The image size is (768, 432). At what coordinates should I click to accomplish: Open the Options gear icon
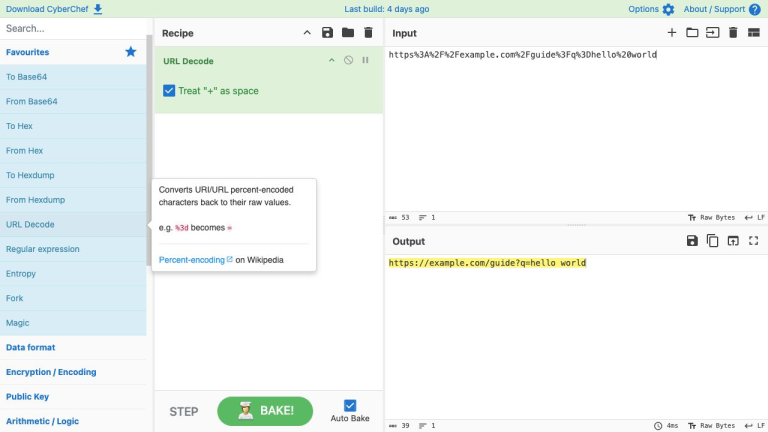click(x=668, y=9)
